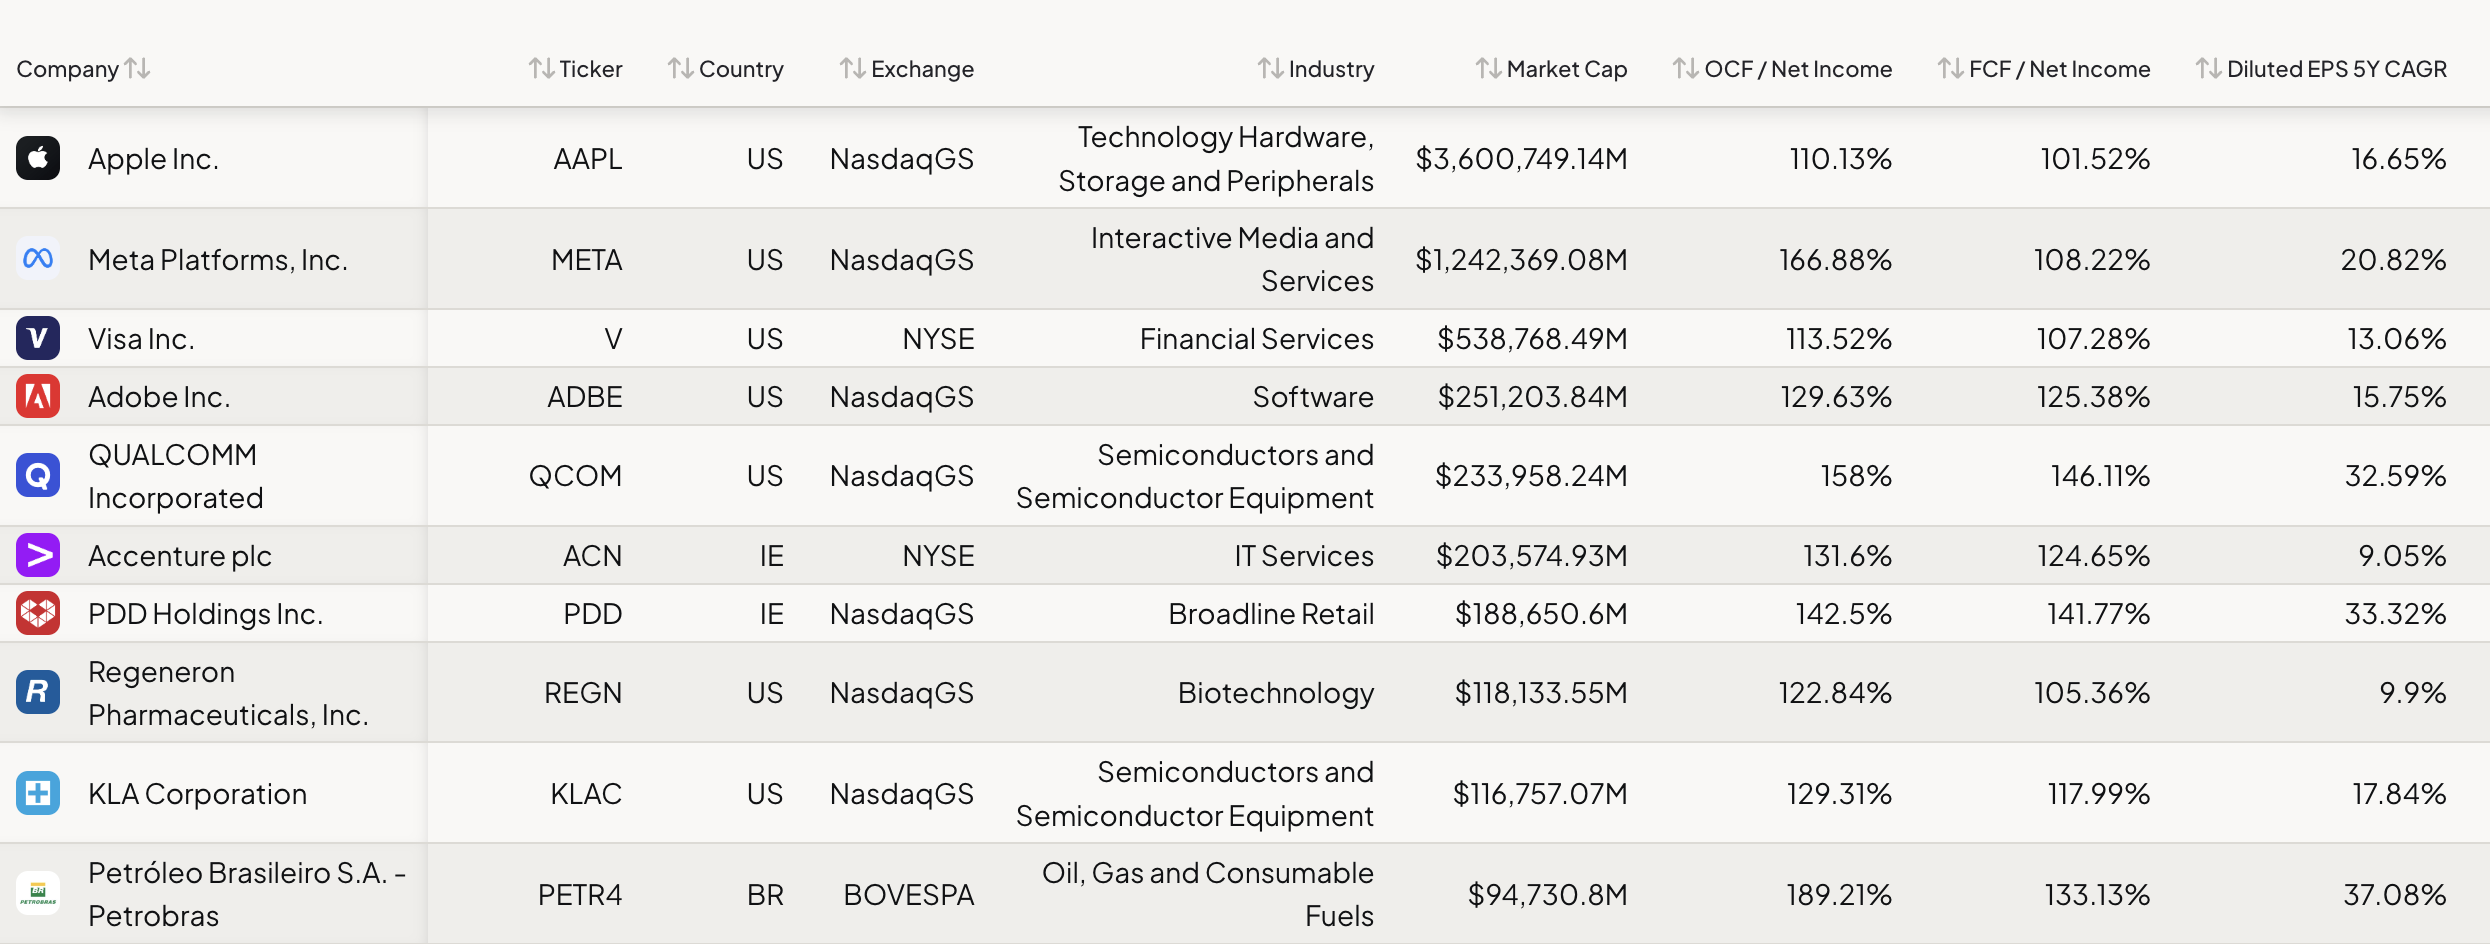This screenshot has height=944, width=2490.
Task: Sort by Exchange column header label
Action: [x=922, y=69]
